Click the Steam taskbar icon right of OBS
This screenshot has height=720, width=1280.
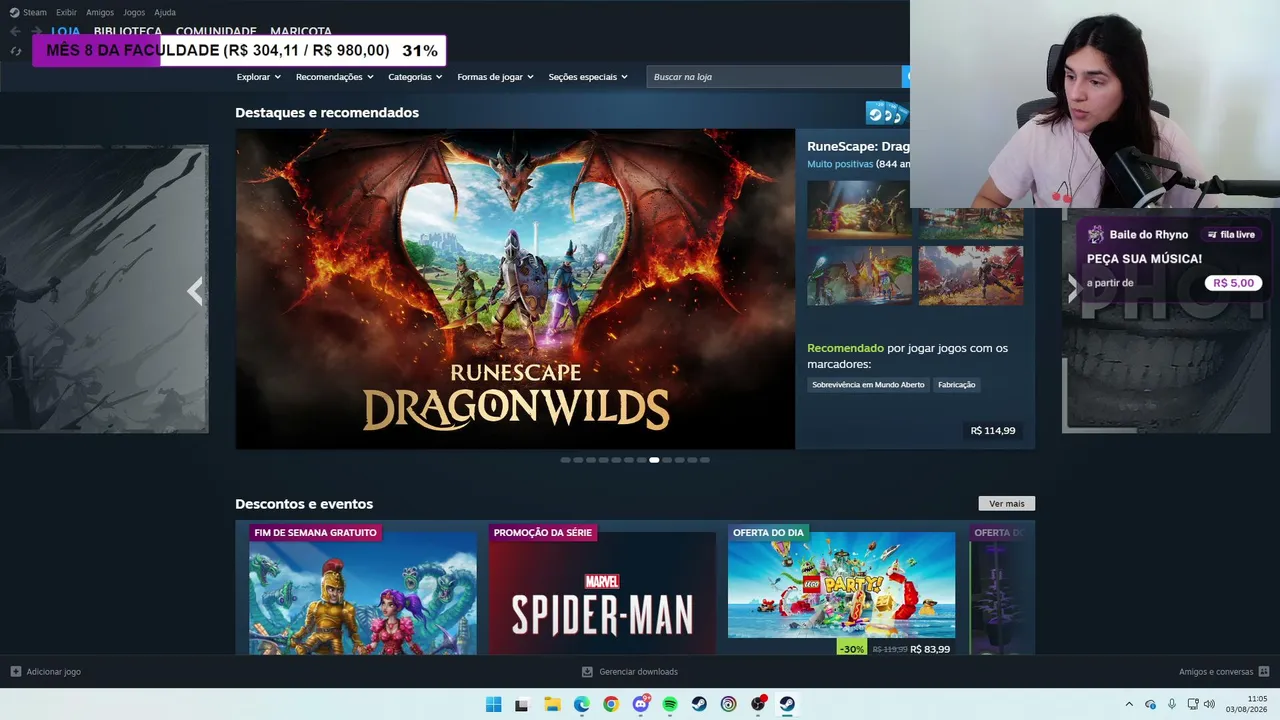coord(787,704)
